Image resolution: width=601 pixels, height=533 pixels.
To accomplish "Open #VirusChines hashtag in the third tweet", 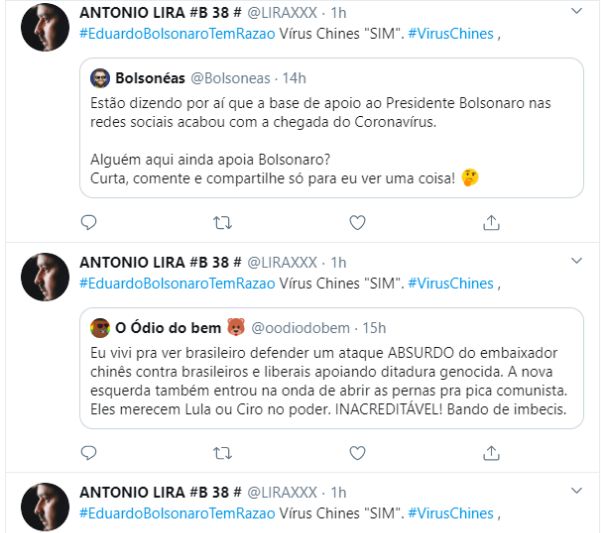I will (451, 513).
